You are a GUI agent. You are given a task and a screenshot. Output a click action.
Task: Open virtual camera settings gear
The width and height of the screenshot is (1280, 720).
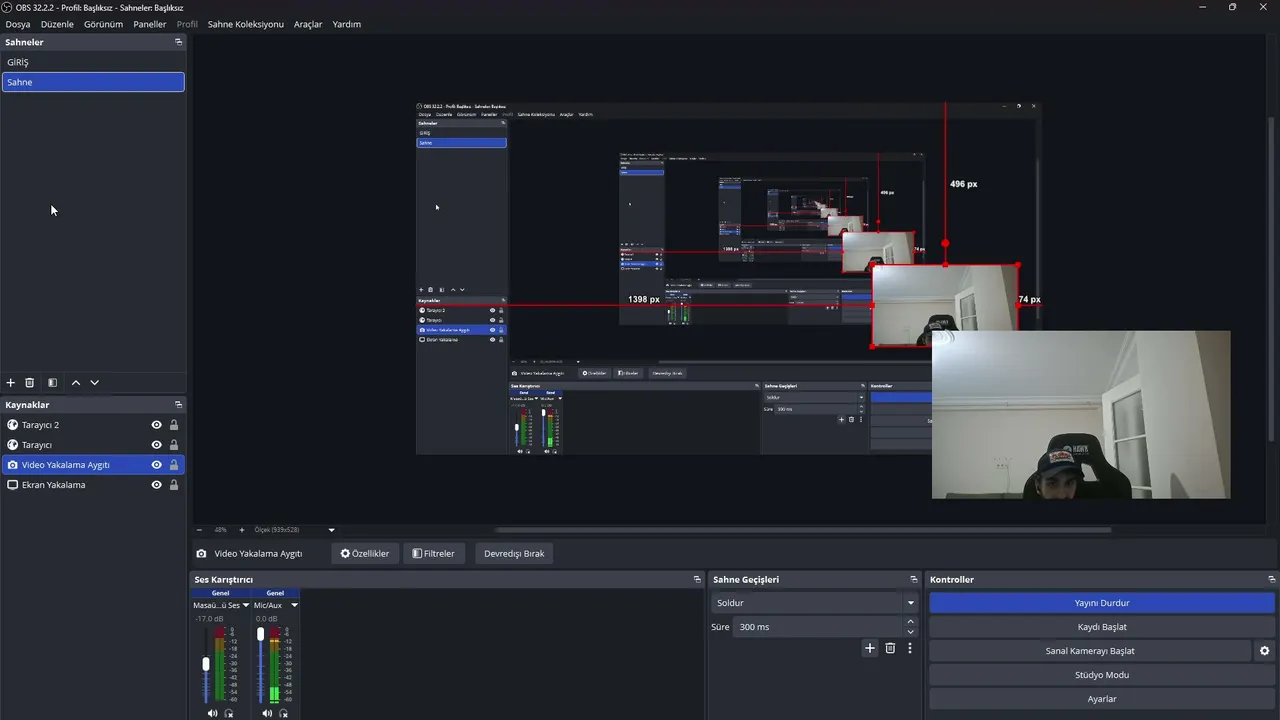[x=1265, y=651]
